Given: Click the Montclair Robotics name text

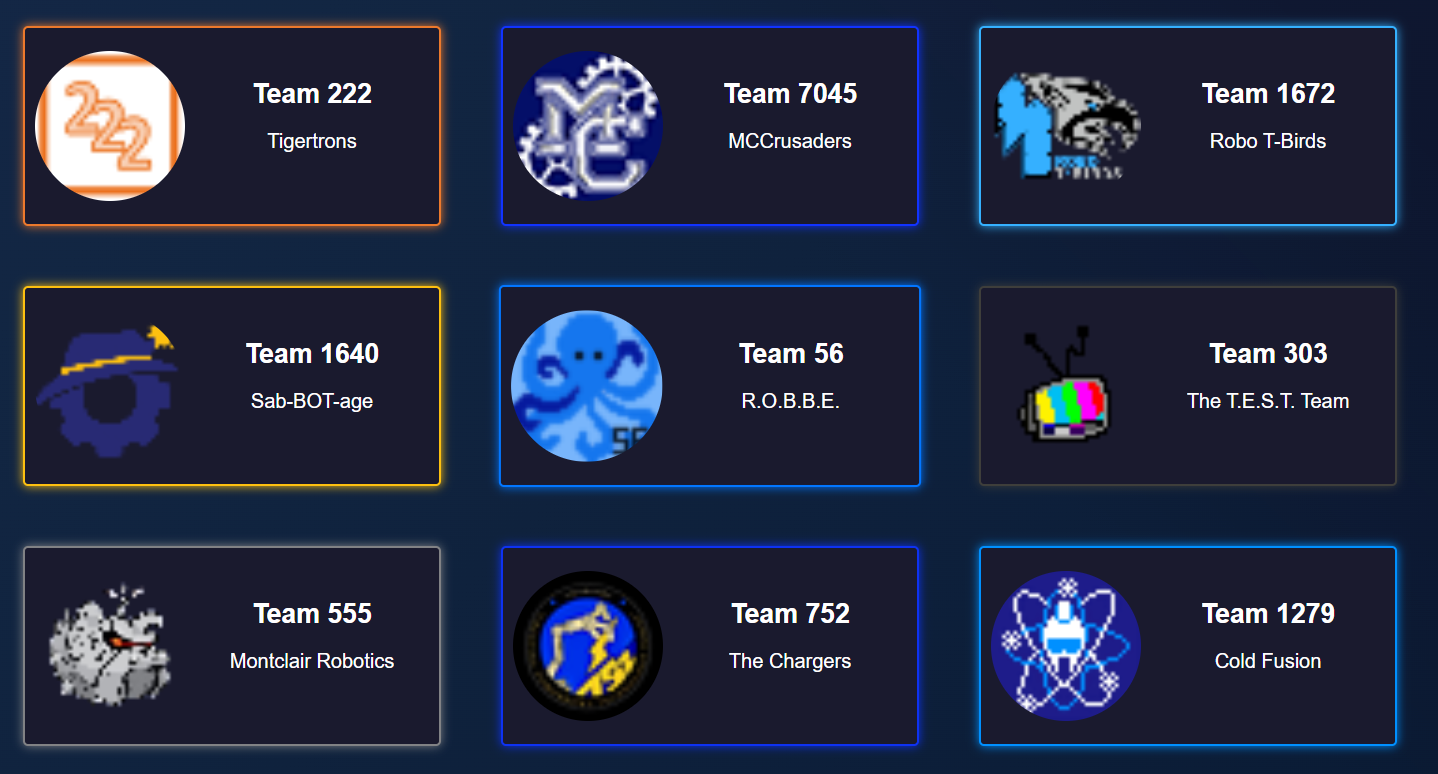Looking at the screenshot, I should [312, 661].
